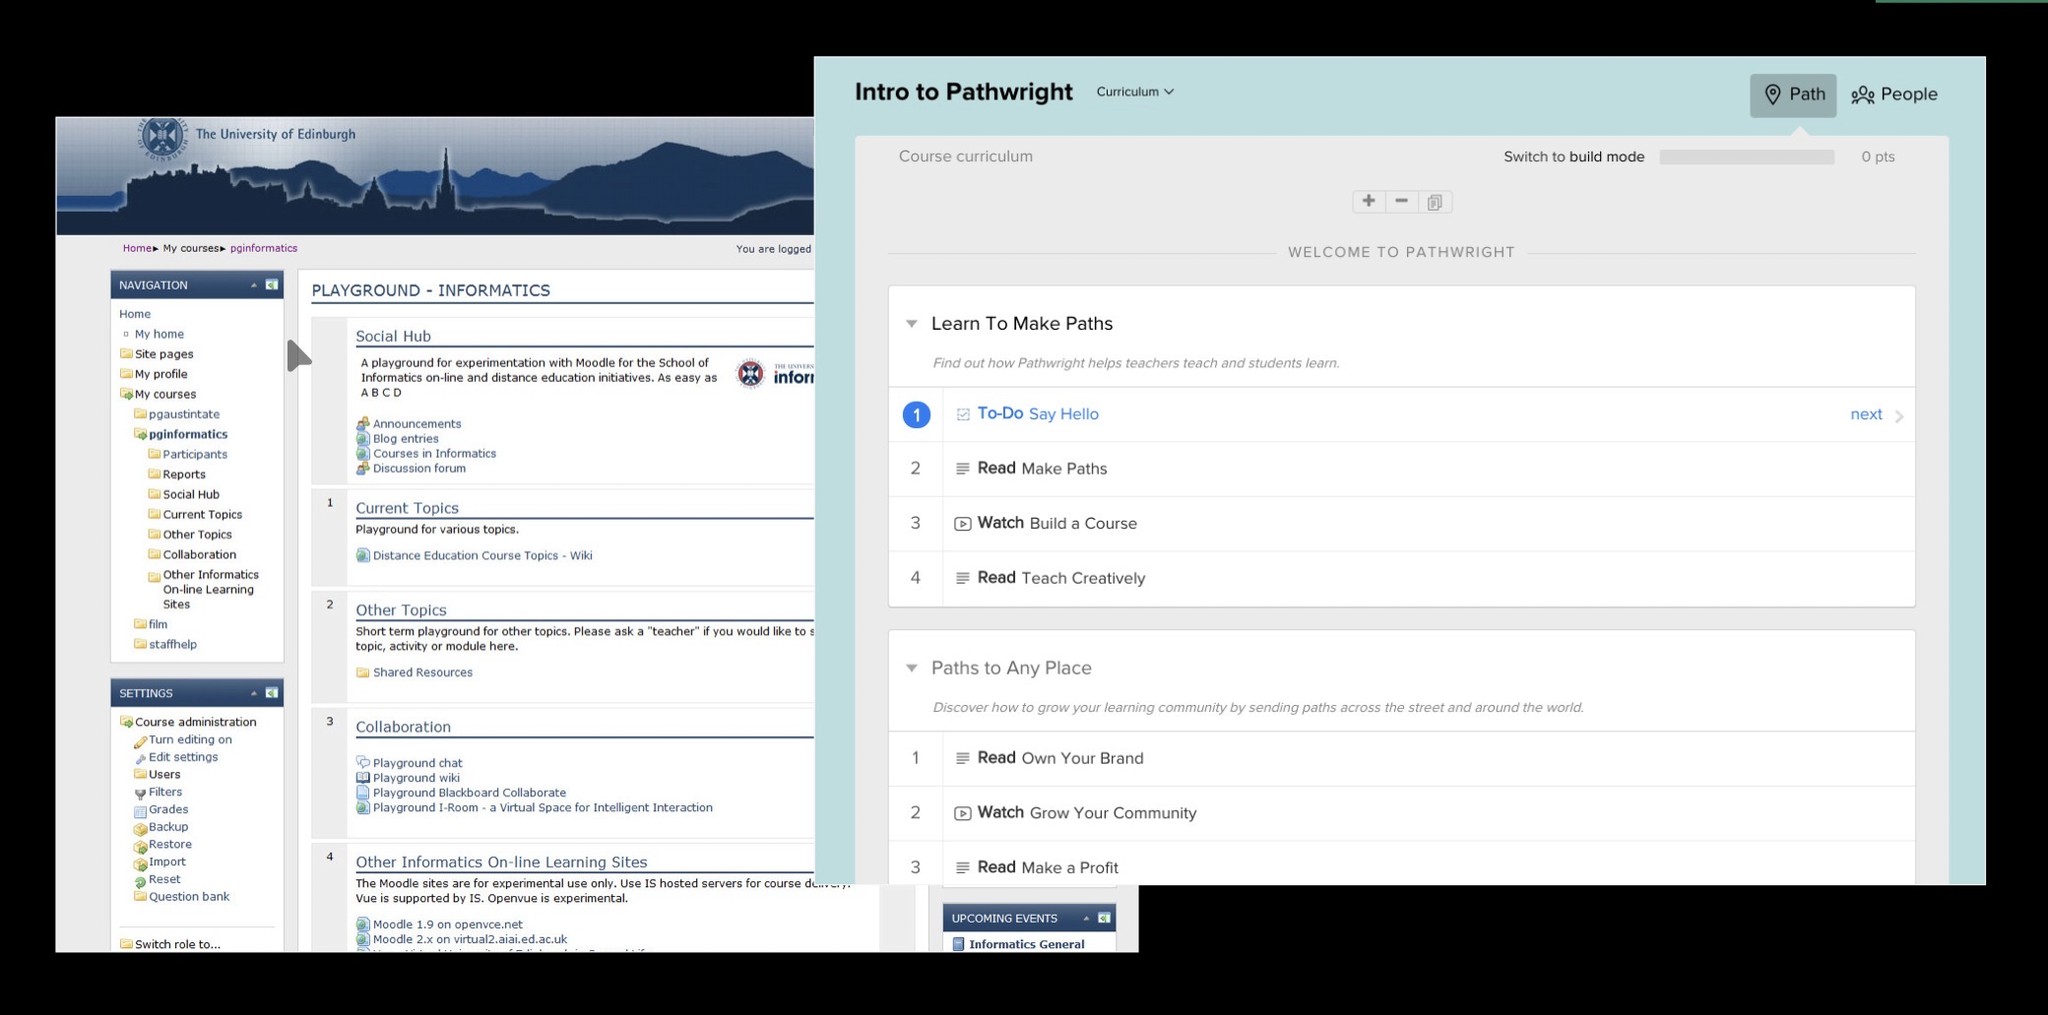Click the dock icon on the Settings block header

pos(272,693)
